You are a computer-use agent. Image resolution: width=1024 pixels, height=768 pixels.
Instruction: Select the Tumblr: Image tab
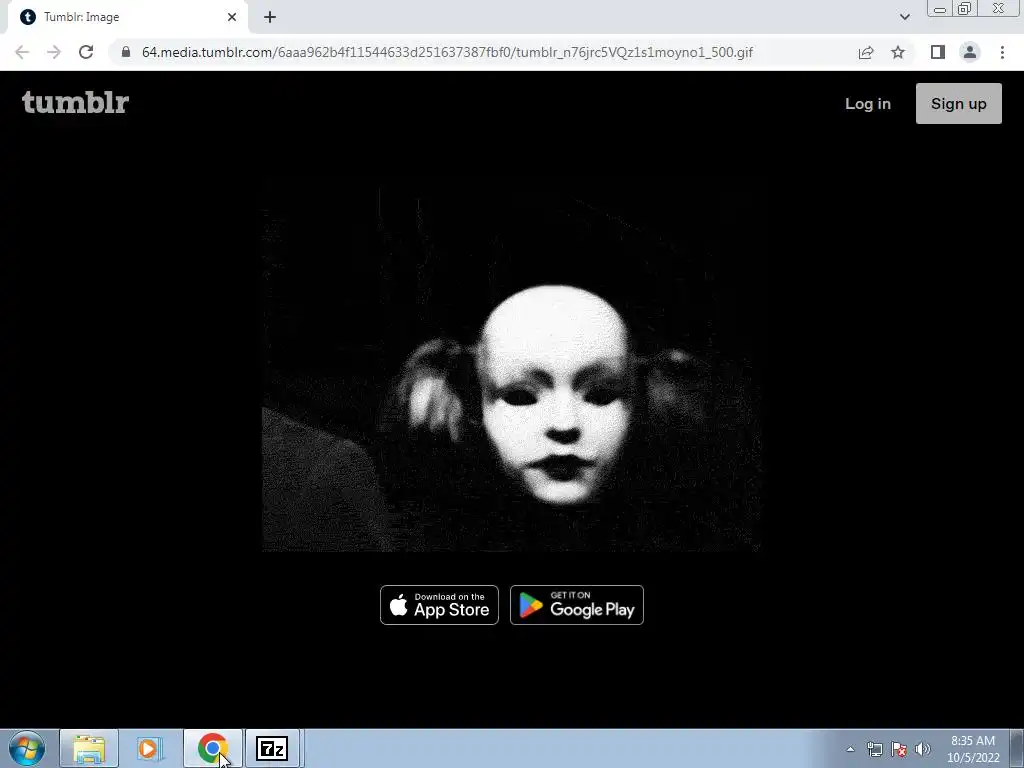[x=127, y=17]
